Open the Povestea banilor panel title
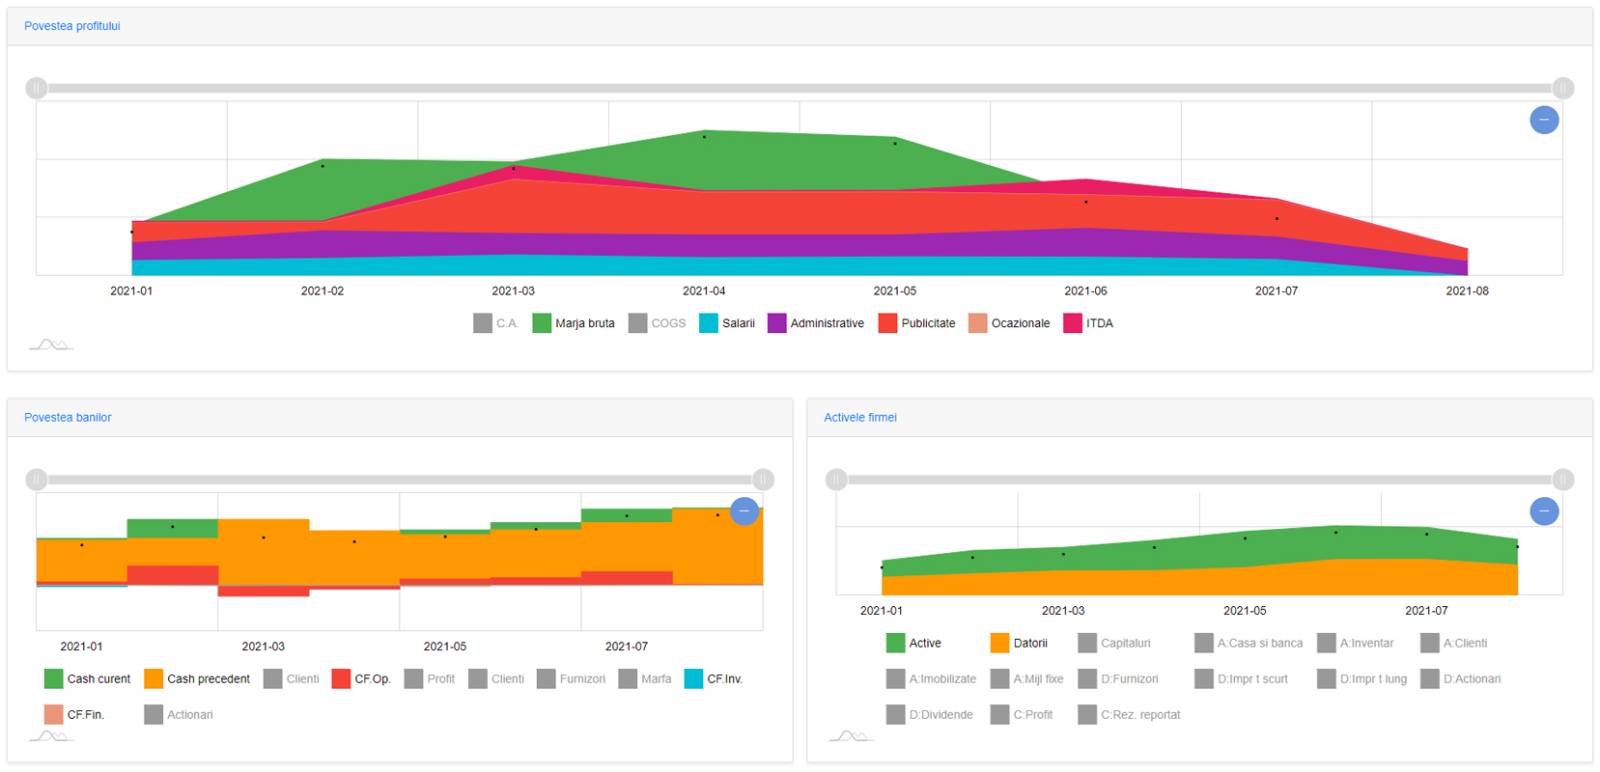Screen dimensions: 1600x772 tap(68, 417)
